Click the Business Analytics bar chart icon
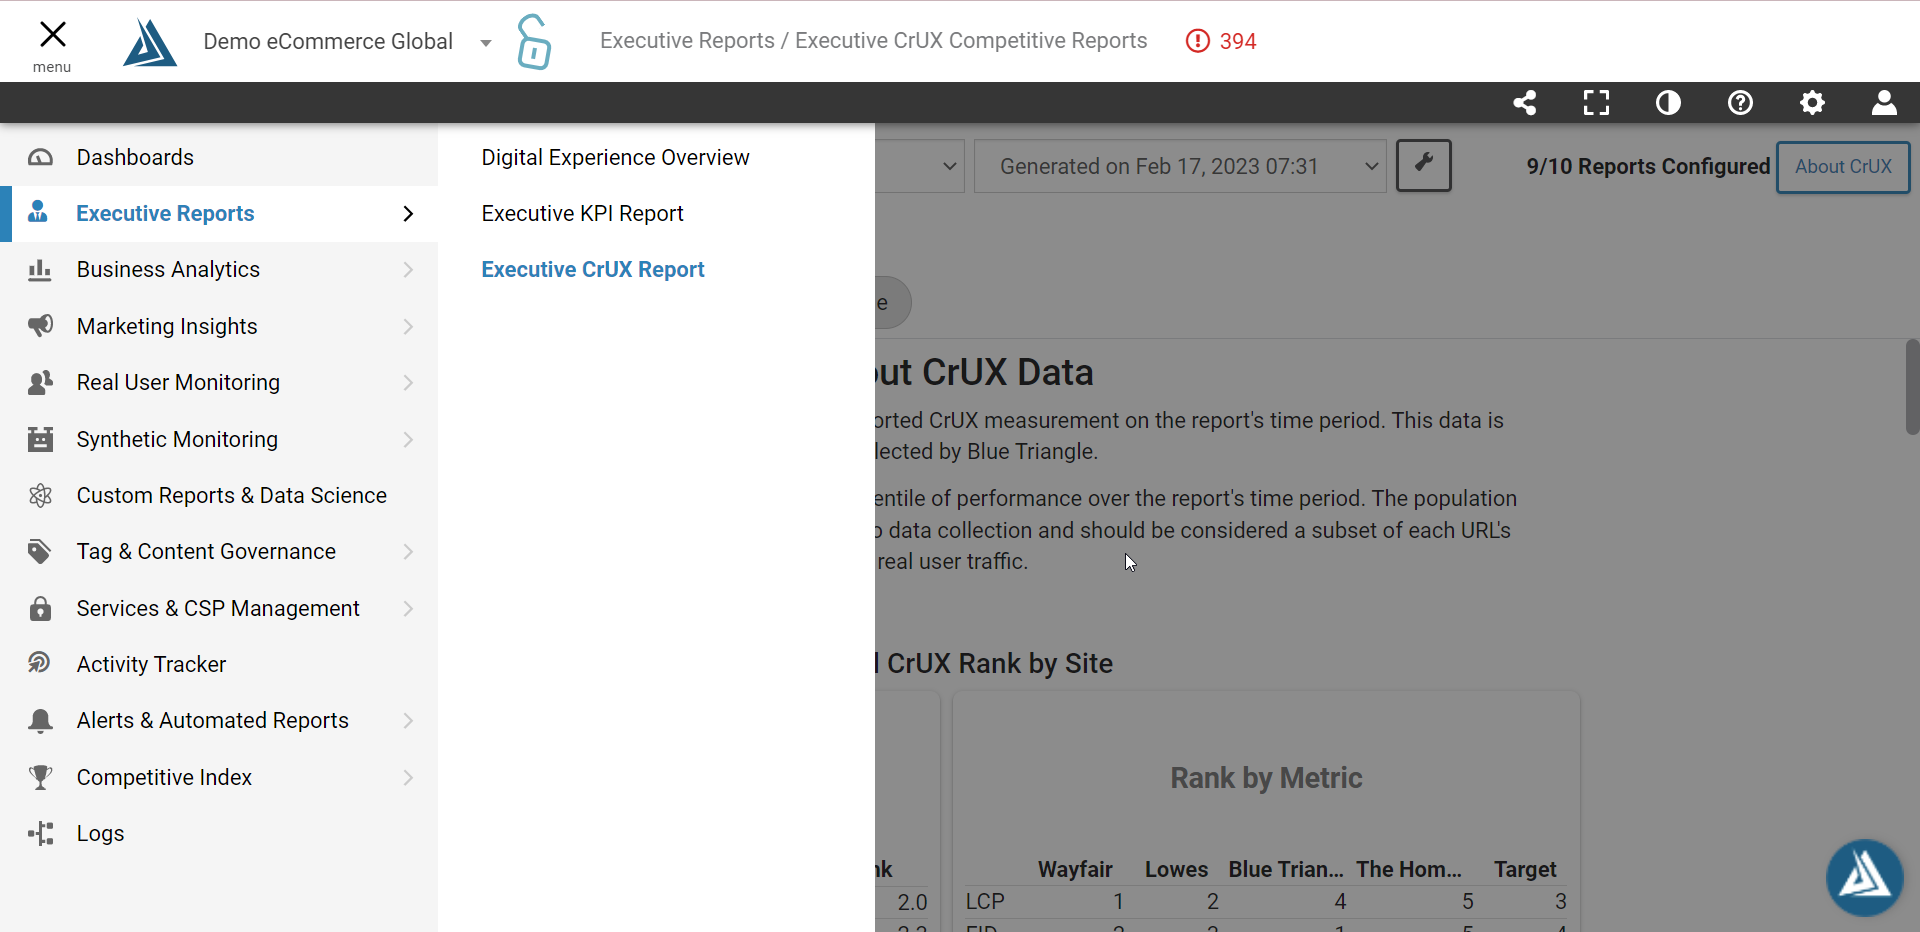The image size is (1920, 932). tap(40, 270)
